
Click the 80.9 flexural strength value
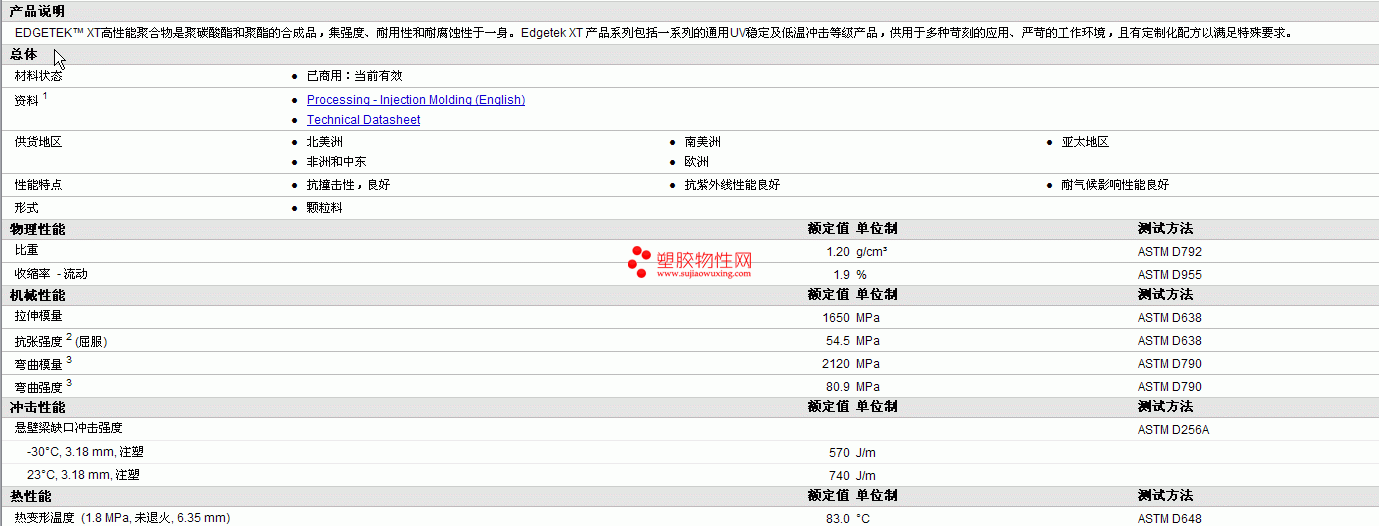[x=838, y=387]
